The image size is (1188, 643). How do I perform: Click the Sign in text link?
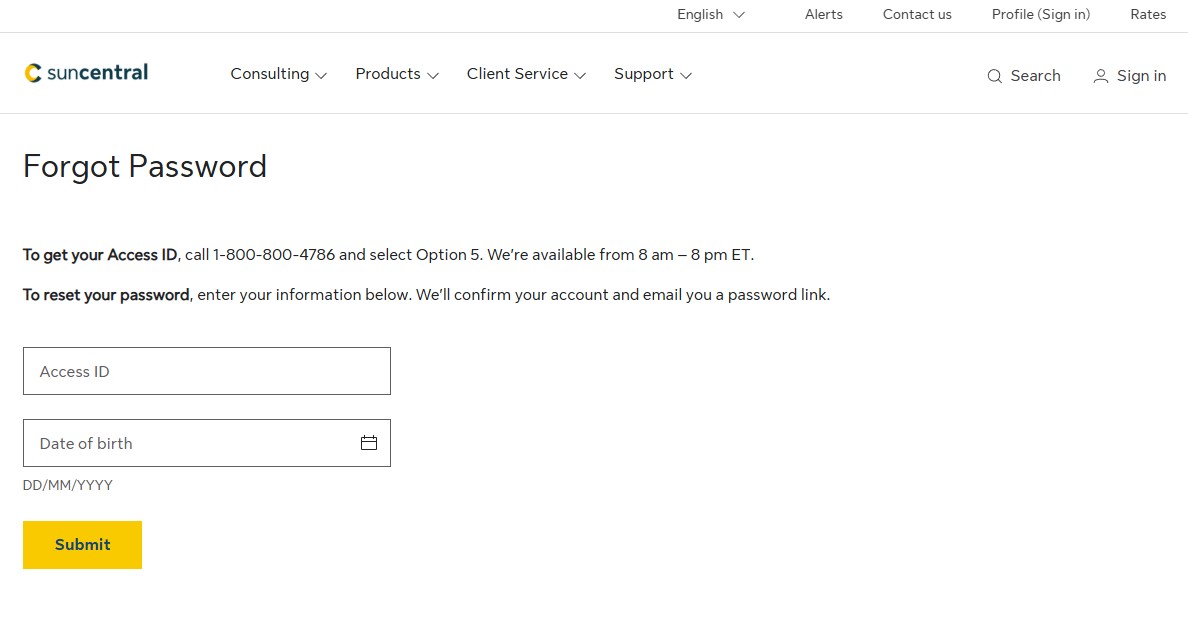tap(1141, 76)
